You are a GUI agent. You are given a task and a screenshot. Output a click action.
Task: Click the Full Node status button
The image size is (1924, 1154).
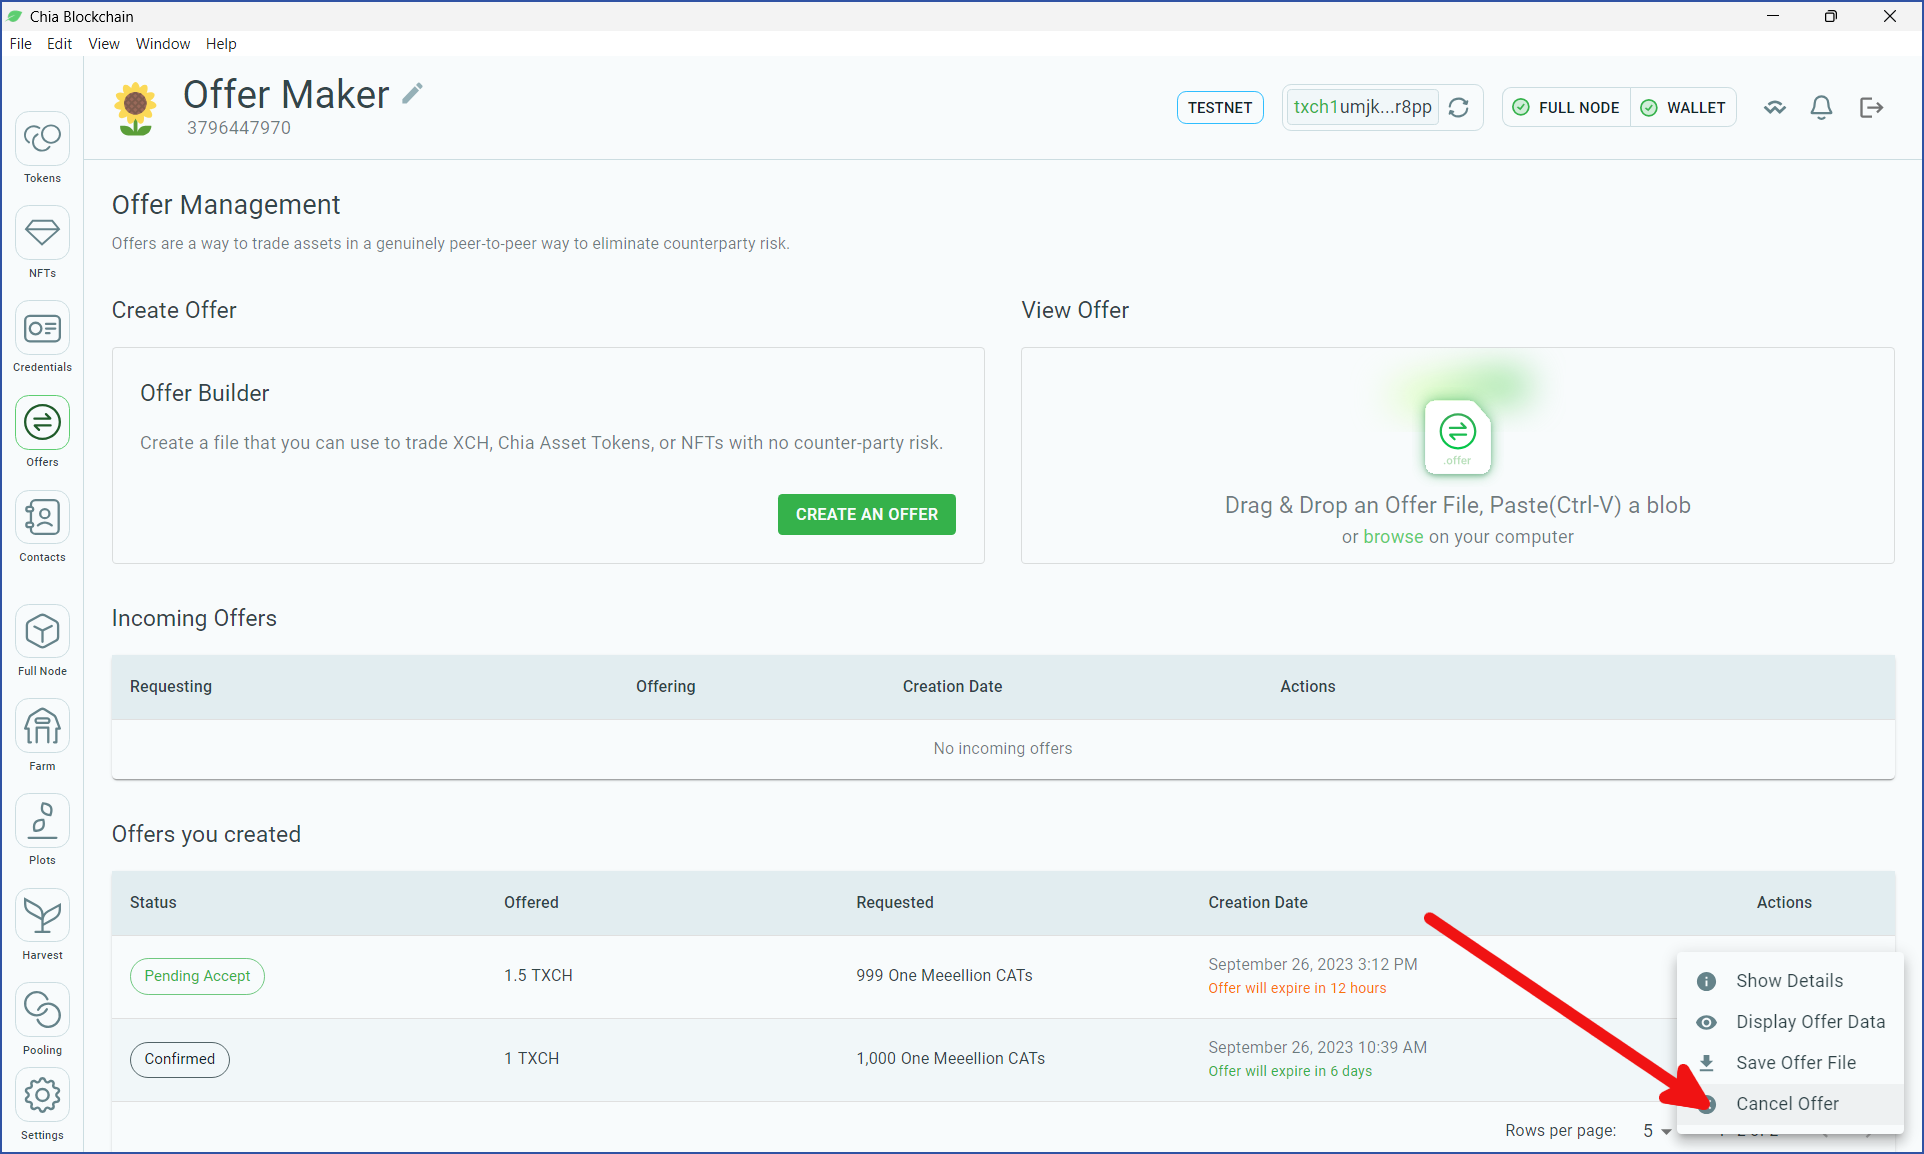pos(1567,107)
